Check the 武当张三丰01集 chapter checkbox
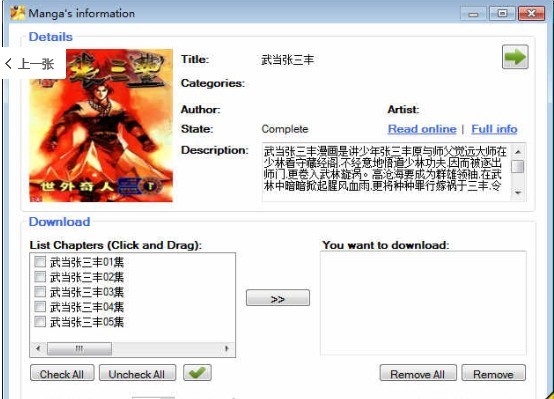The image size is (554, 399). 40,262
